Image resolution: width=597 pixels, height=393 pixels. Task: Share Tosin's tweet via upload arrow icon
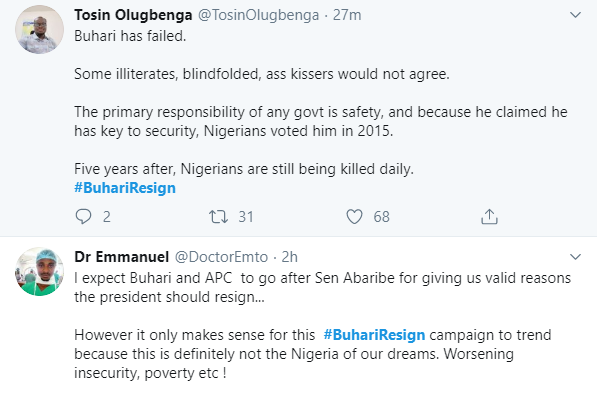click(x=489, y=216)
